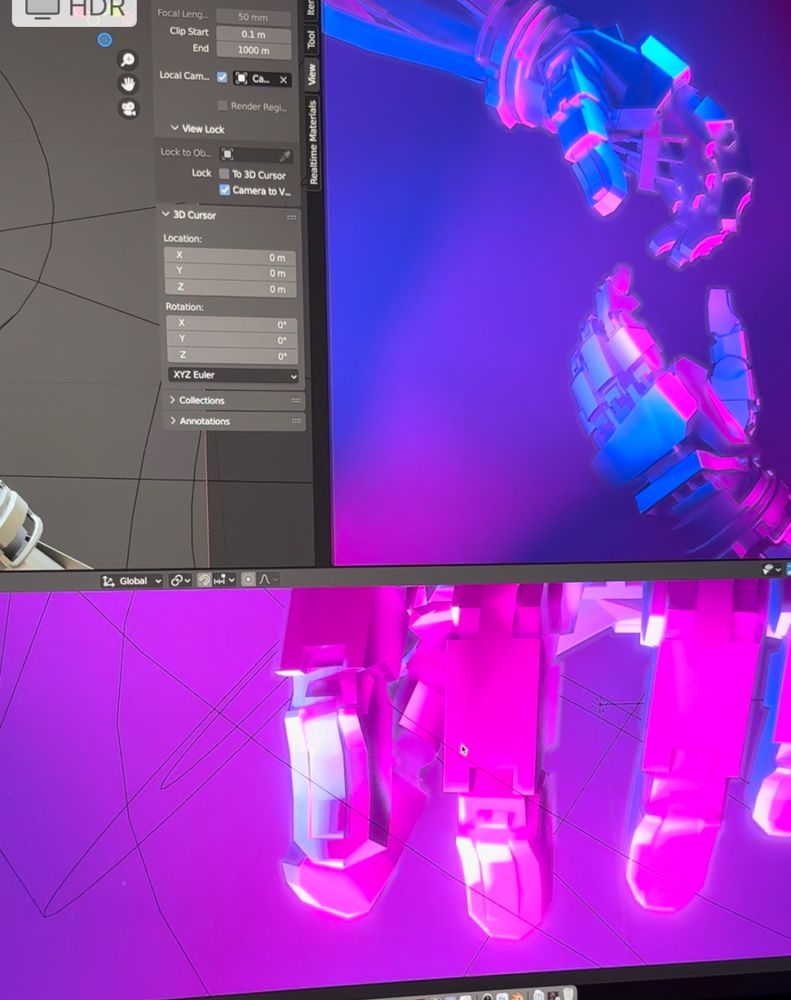The width and height of the screenshot is (791, 1000).
Task: Click the Lock to Object field
Action: (256, 155)
